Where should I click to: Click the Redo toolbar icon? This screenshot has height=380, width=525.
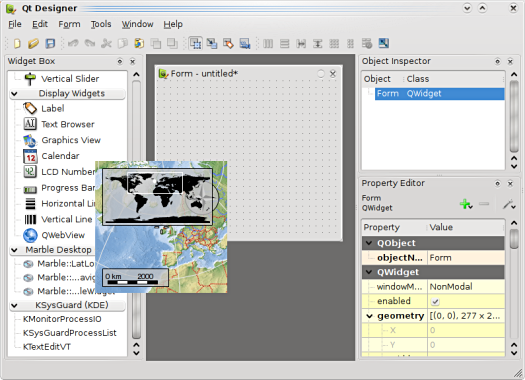coord(90,44)
